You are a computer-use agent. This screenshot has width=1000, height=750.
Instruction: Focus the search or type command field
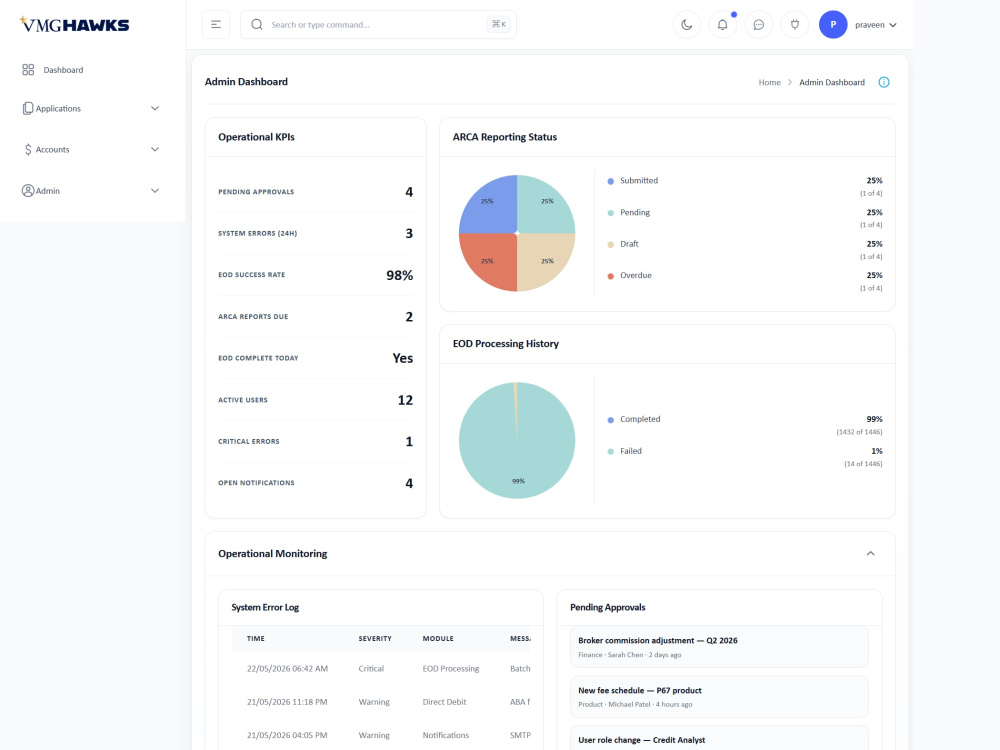[378, 24]
